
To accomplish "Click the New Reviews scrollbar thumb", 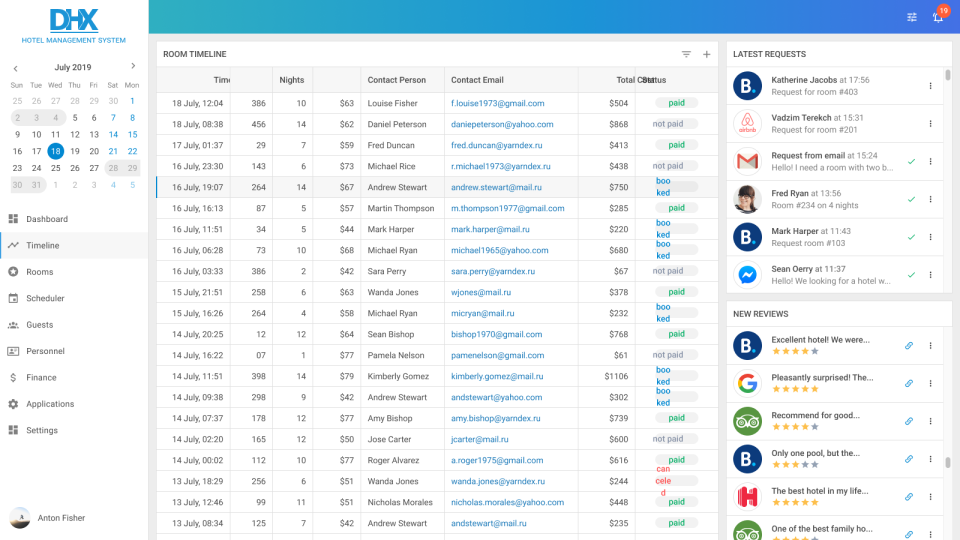I will click(x=948, y=462).
